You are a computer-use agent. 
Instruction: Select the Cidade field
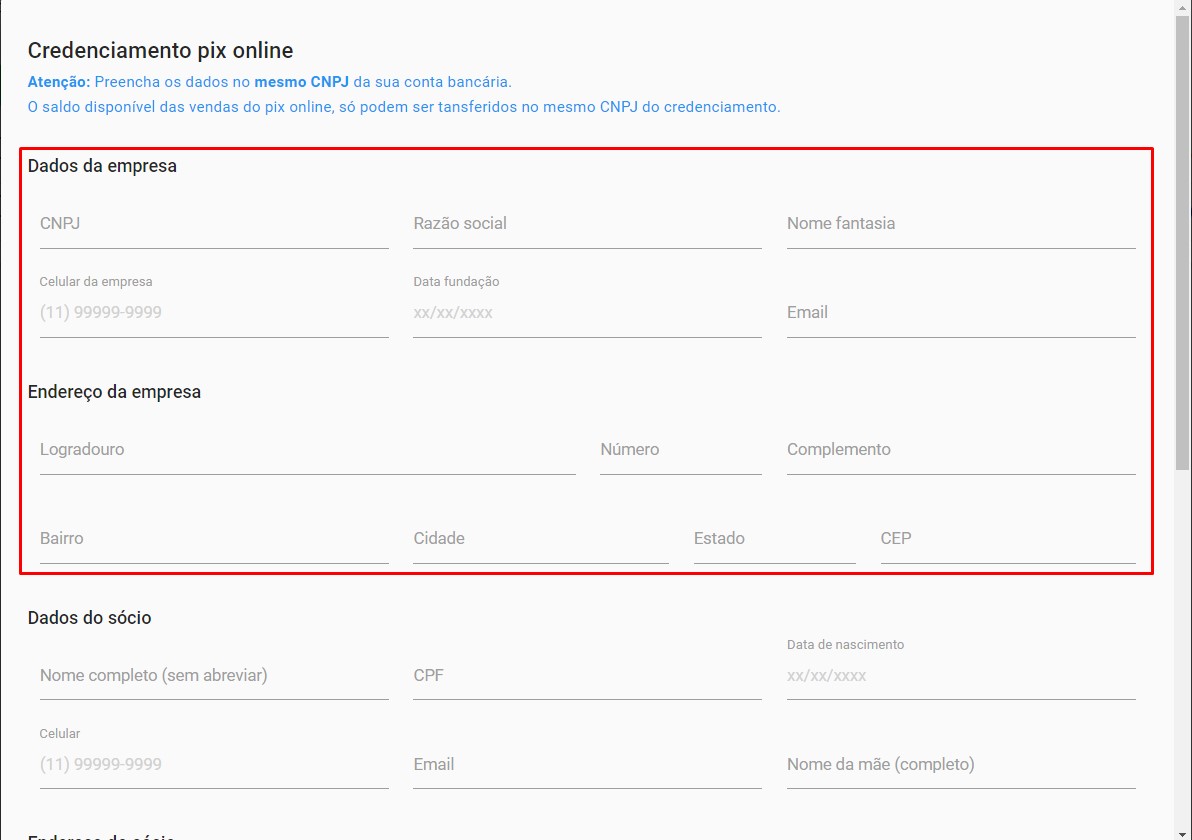540,539
